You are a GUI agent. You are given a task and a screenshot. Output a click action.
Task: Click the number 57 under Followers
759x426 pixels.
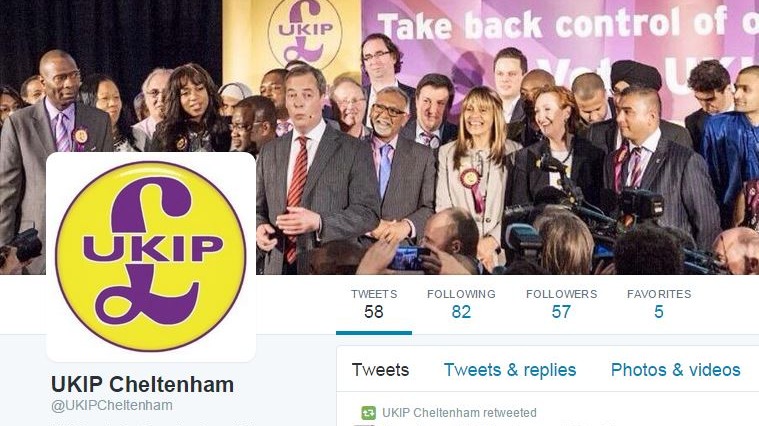(x=561, y=312)
